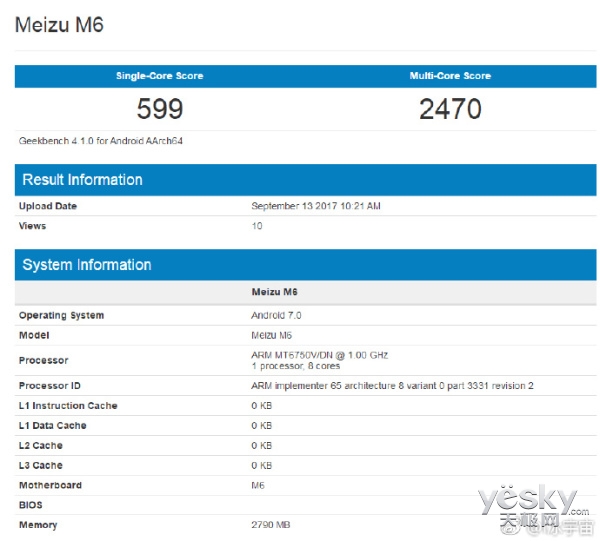Select the ARM implementer 65 architecture value
The height and width of the screenshot is (541, 600).
(392, 386)
